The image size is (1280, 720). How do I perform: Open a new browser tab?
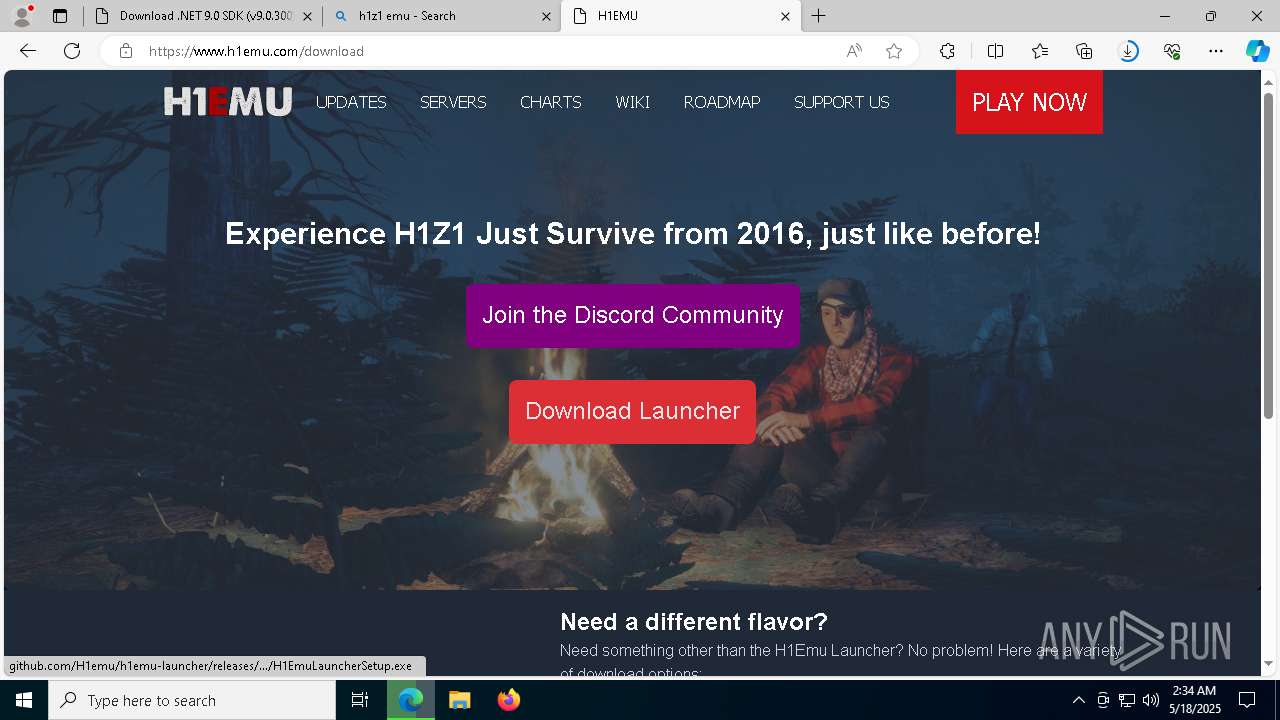pyautogui.click(x=819, y=16)
